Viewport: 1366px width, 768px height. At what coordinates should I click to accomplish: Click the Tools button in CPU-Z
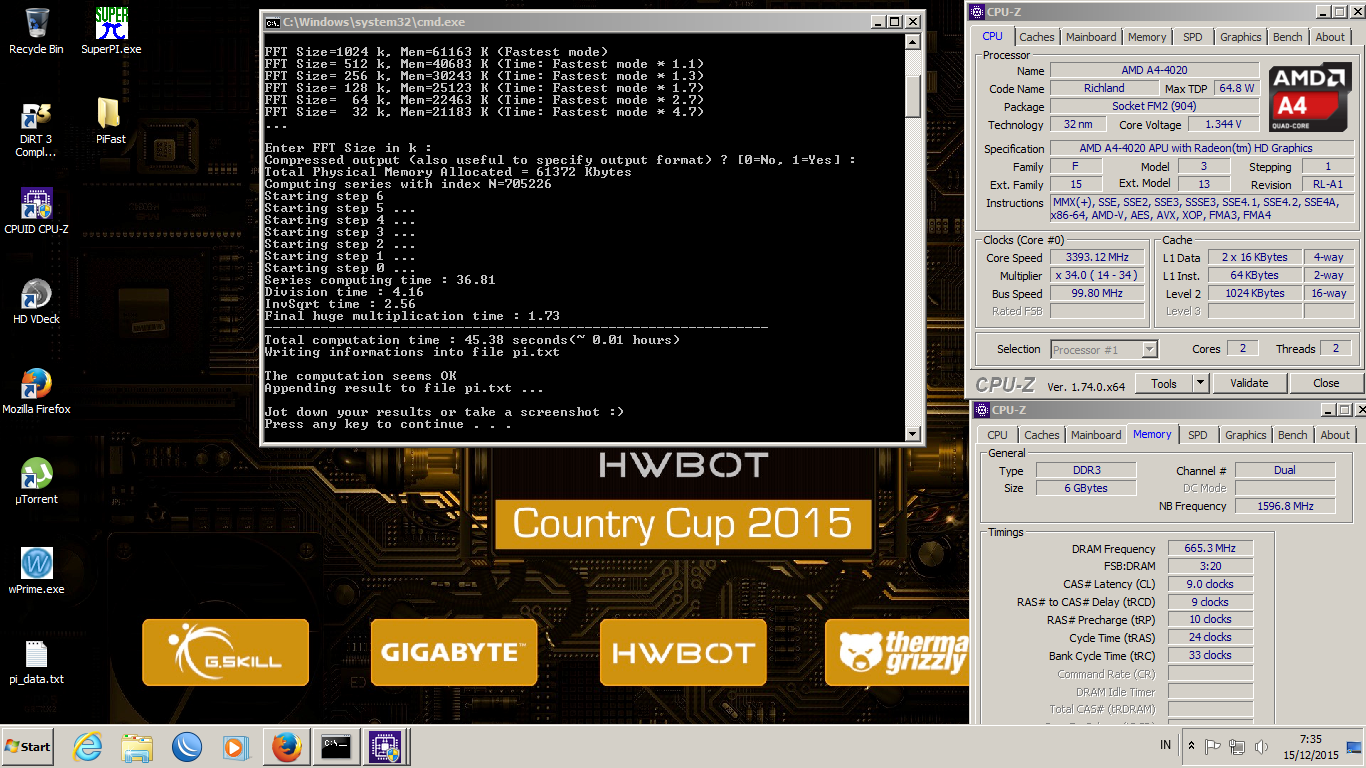1164,383
